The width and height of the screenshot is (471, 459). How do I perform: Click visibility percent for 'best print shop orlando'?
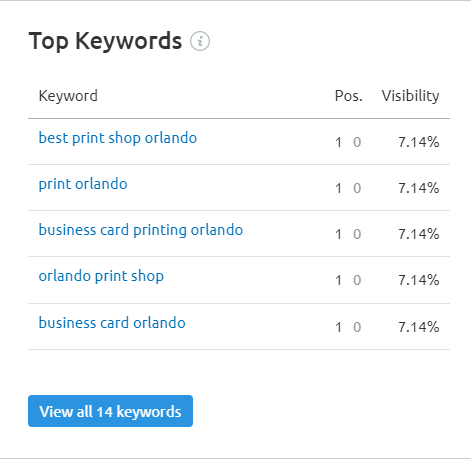[x=419, y=142]
